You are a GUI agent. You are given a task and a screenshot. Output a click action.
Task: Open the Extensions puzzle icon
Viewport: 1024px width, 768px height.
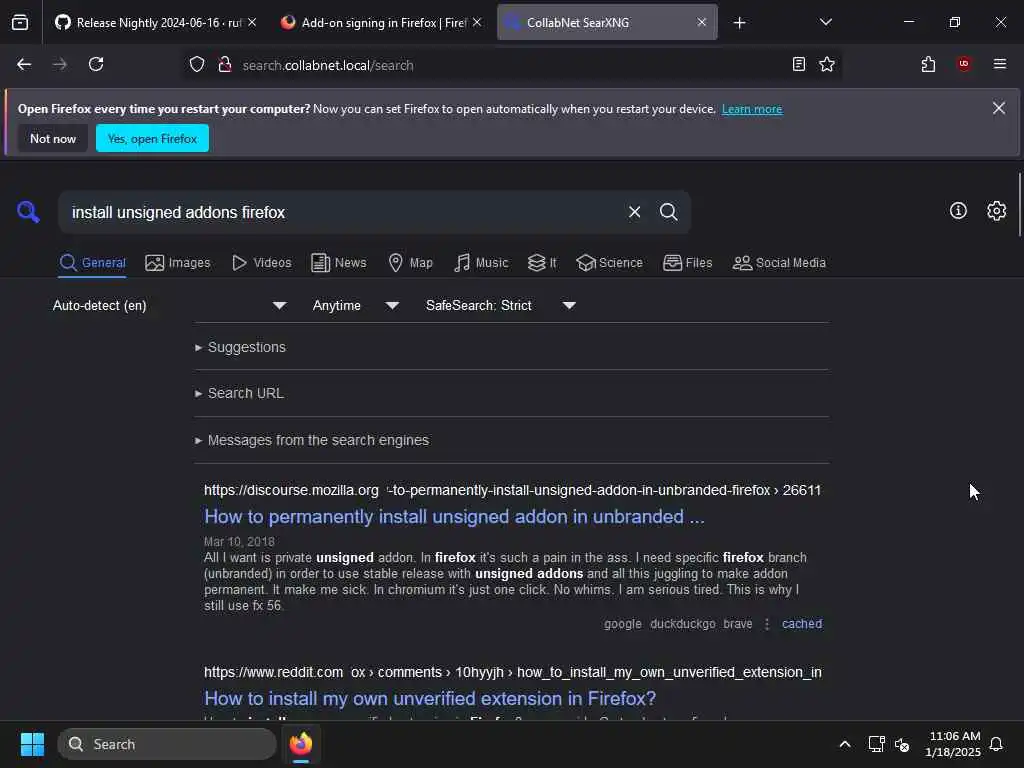(x=928, y=65)
